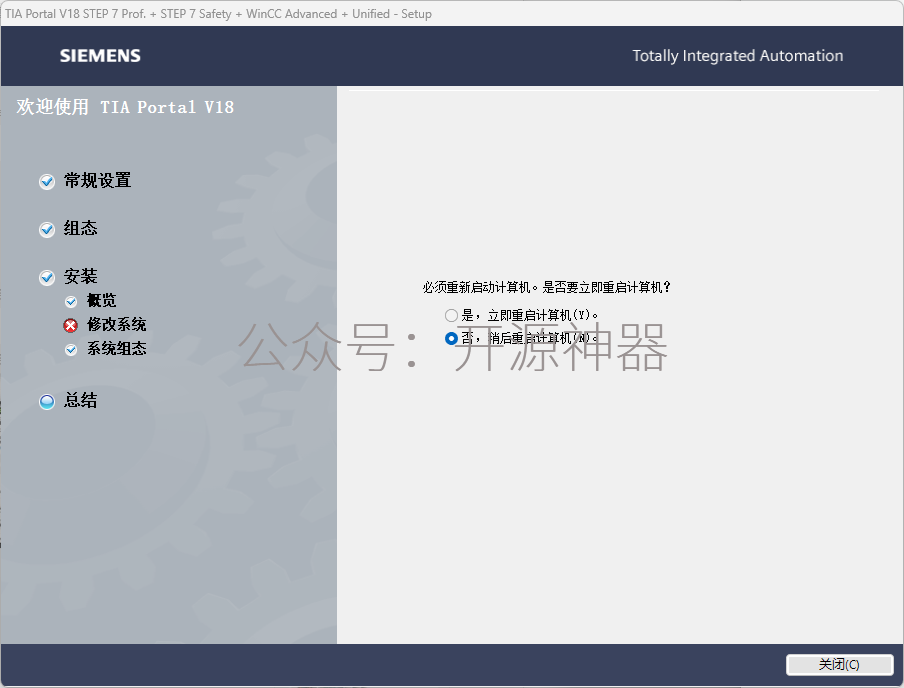The width and height of the screenshot is (904, 688).
Task: Select the 概览 sub-step
Action: 101,300
